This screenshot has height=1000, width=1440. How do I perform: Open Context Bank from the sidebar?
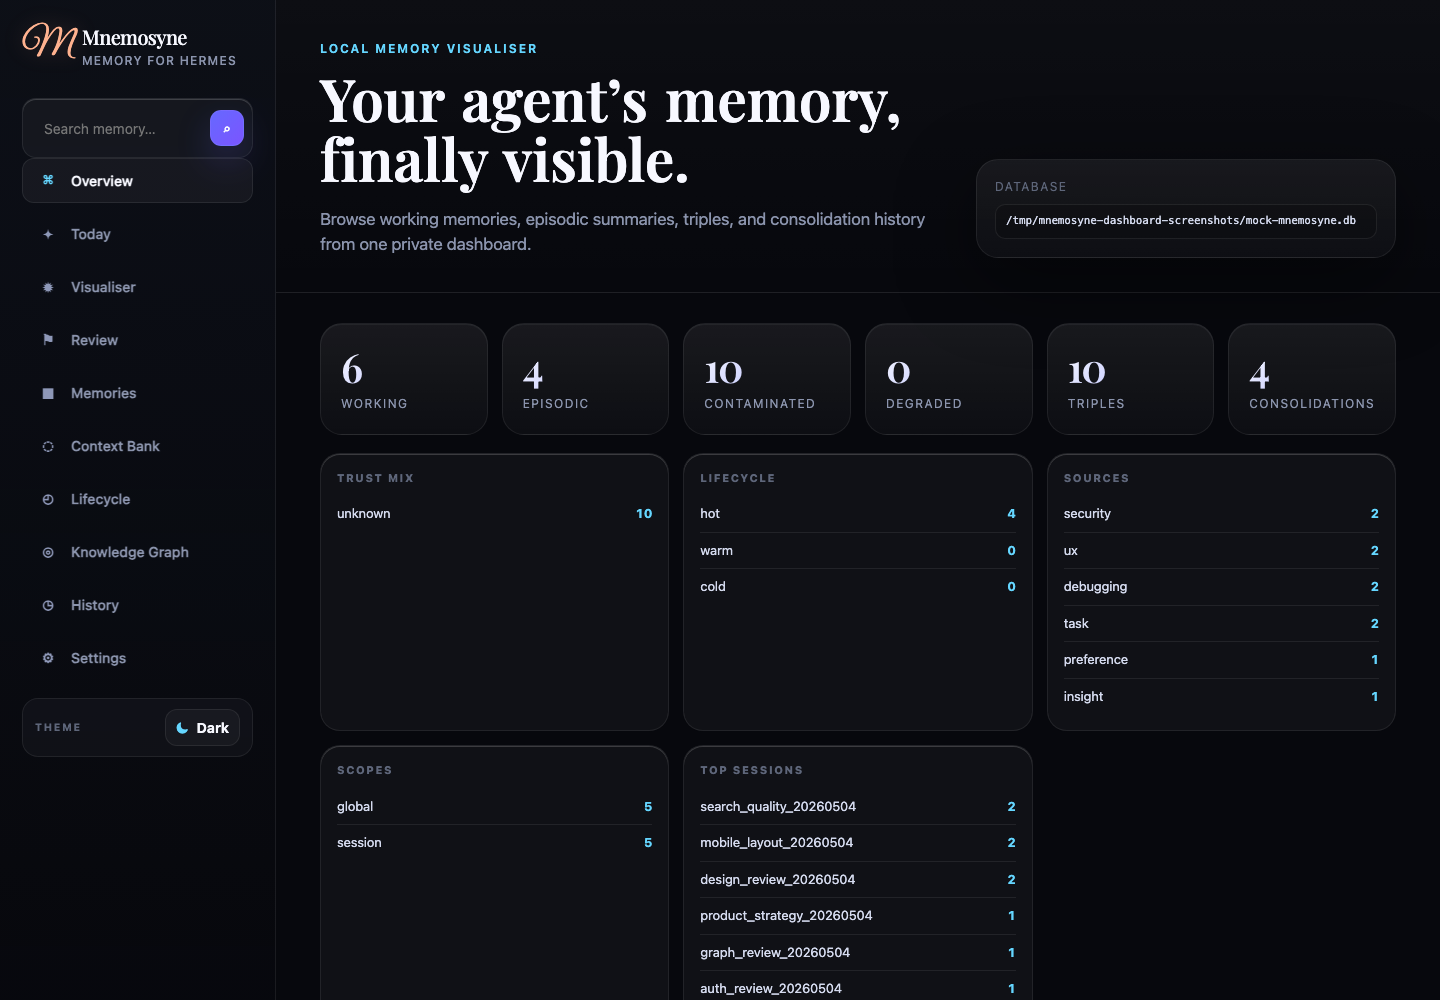(x=137, y=446)
